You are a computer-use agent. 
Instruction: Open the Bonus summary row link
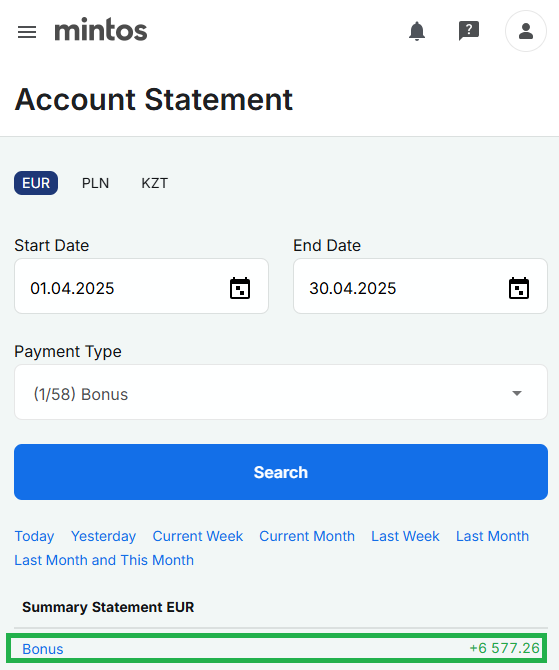43,649
